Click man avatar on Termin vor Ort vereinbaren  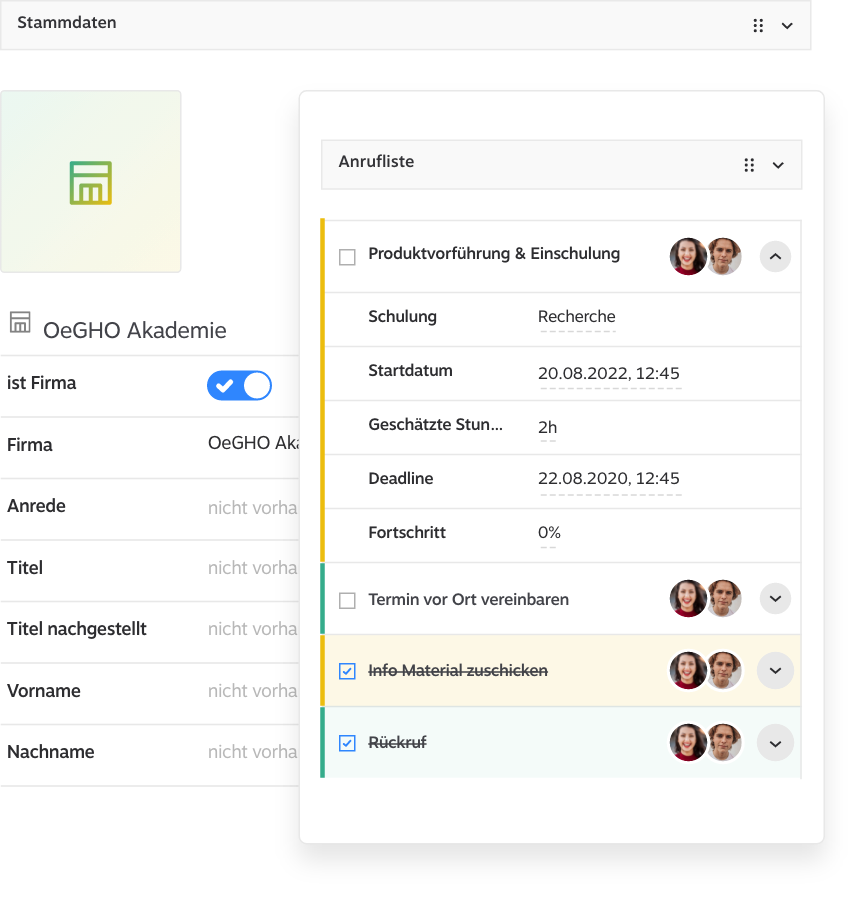(x=724, y=598)
